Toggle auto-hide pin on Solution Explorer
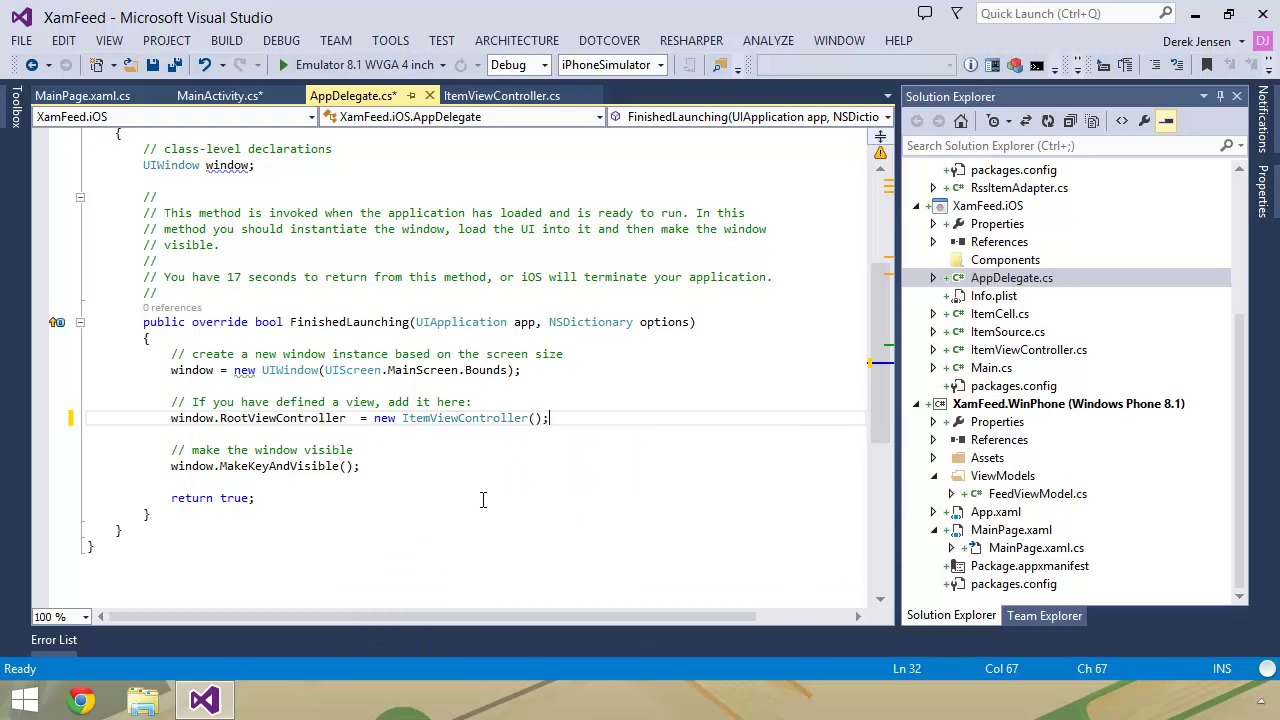 click(x=1220, y=96)
